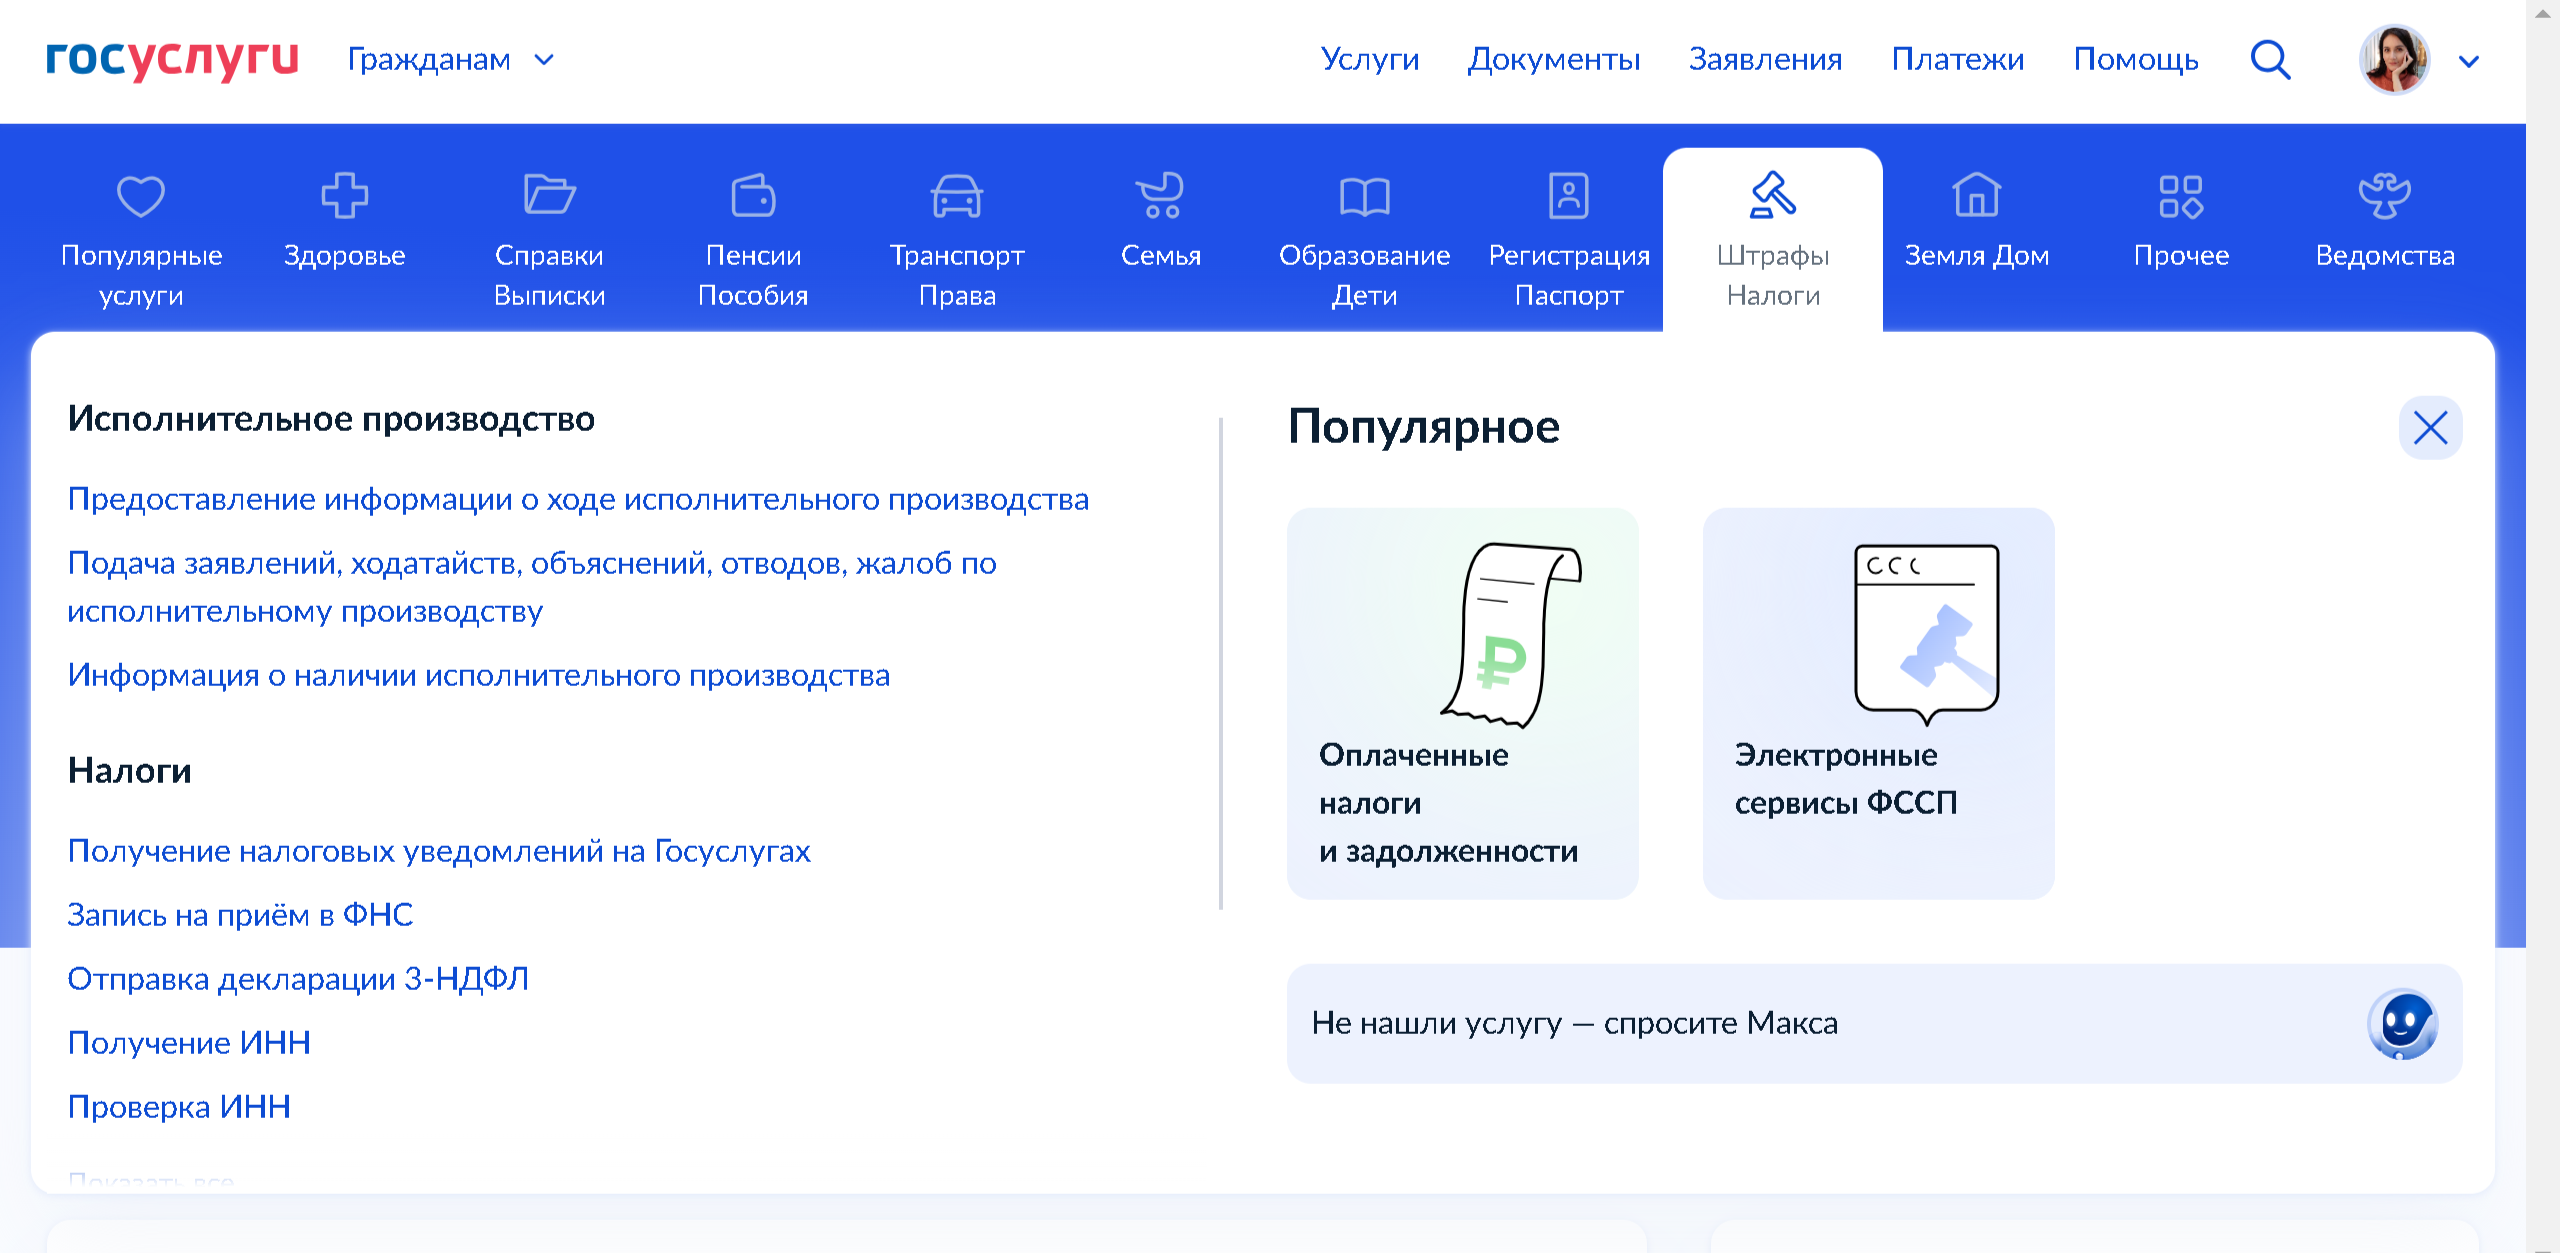Click the heart icon for Популярные услуги

click(x=141, y=195)
